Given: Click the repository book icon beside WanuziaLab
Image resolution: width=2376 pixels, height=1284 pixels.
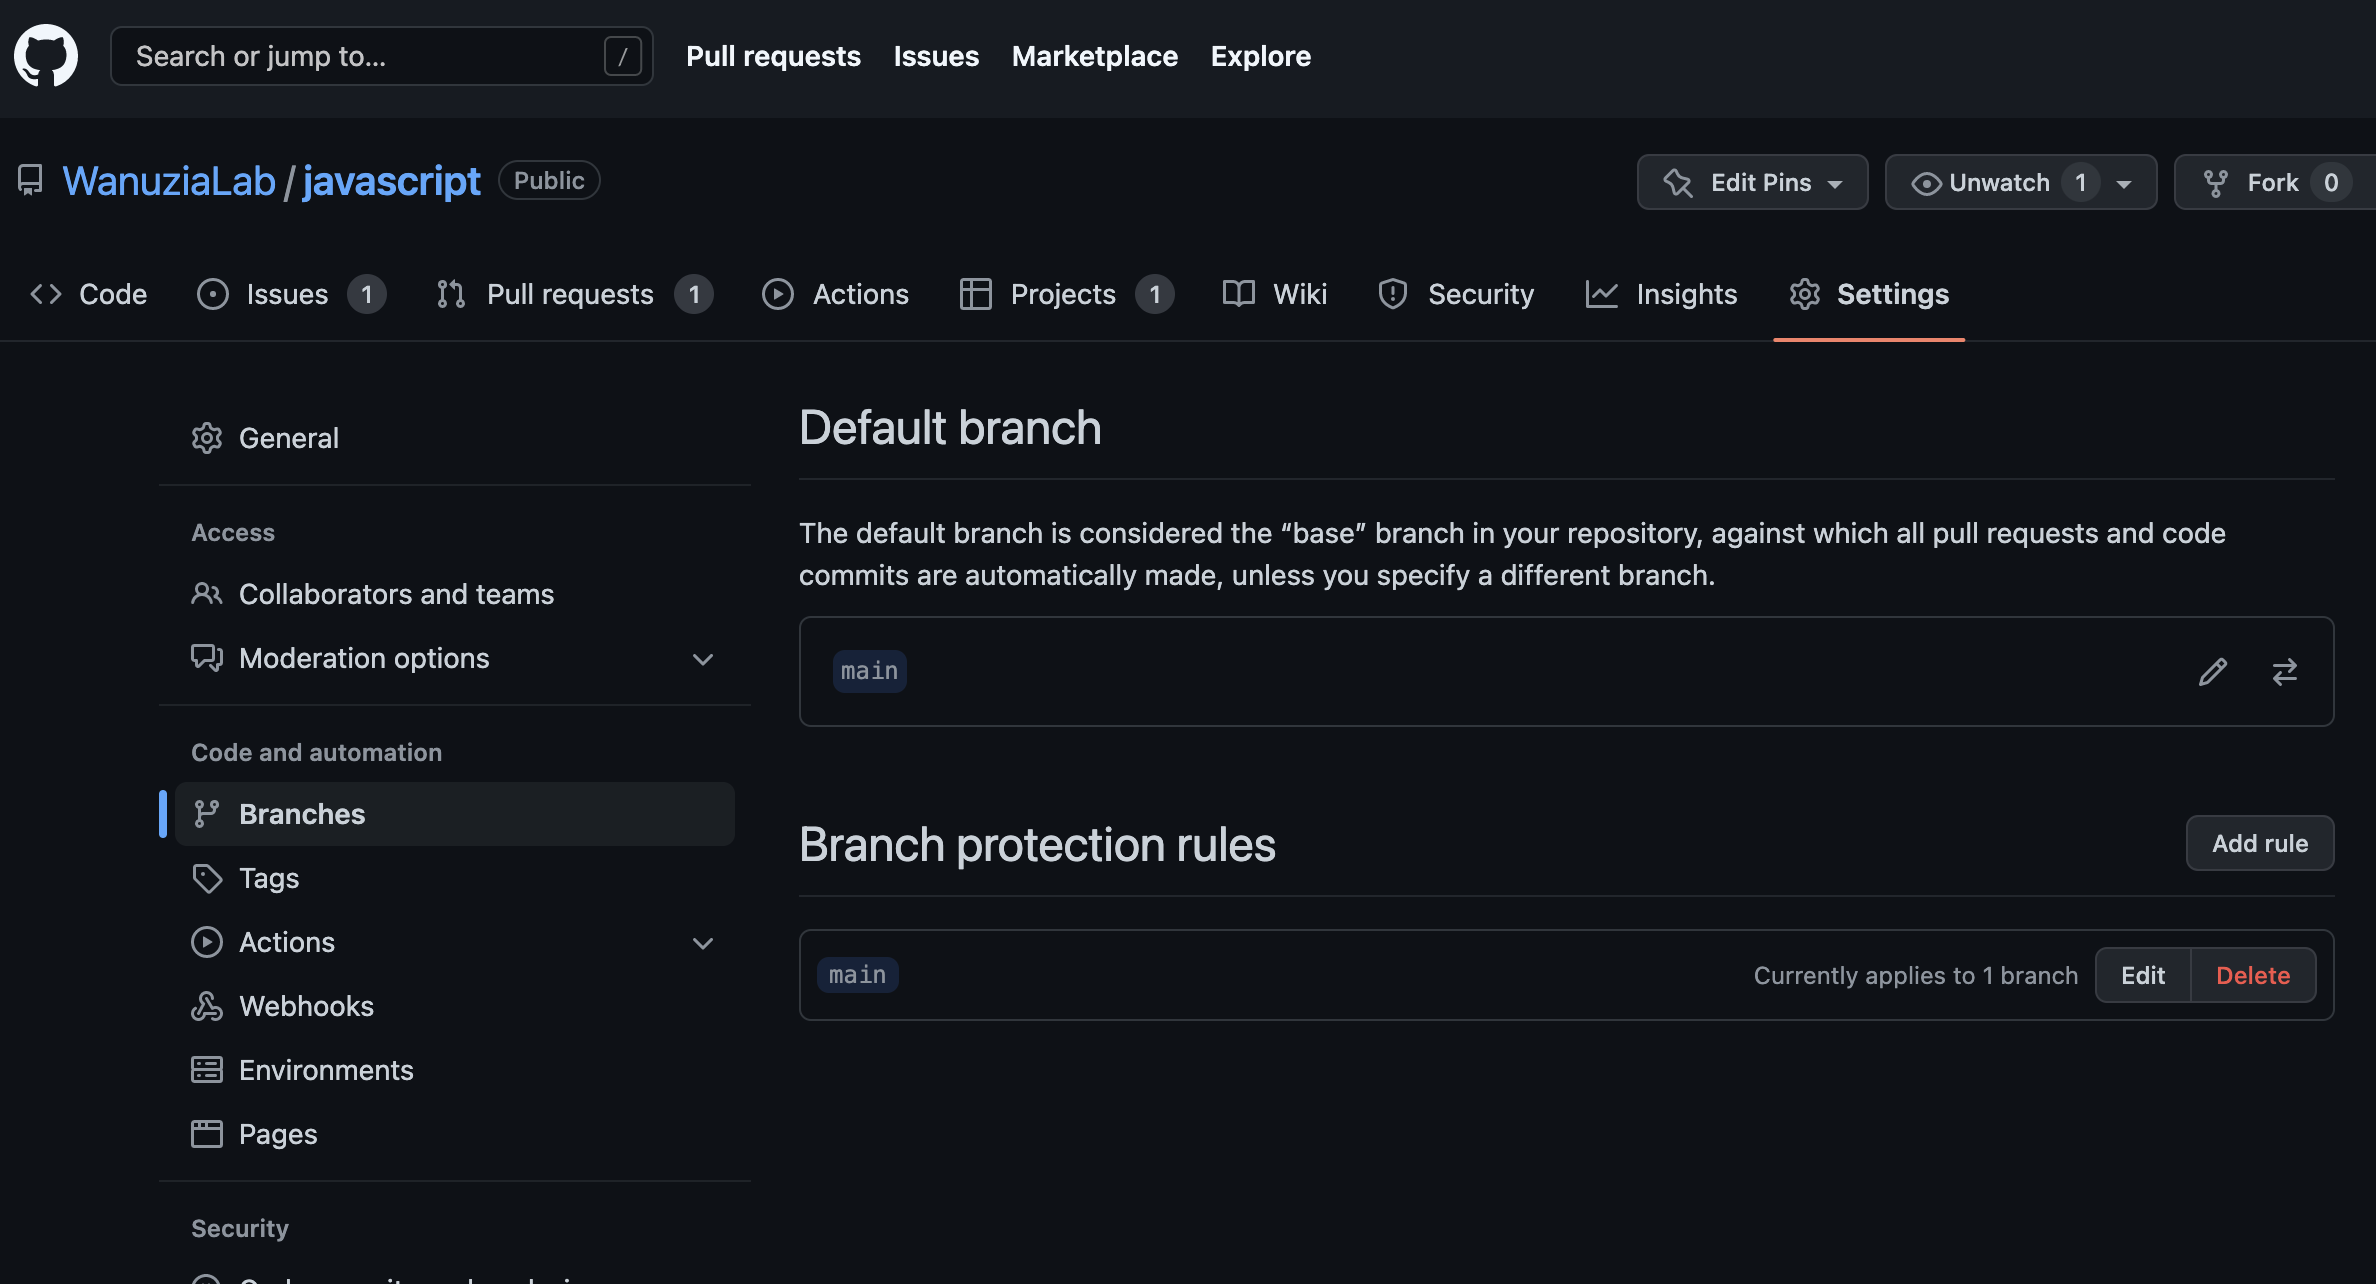Looking at the screenshot, I should pos(30,181).
